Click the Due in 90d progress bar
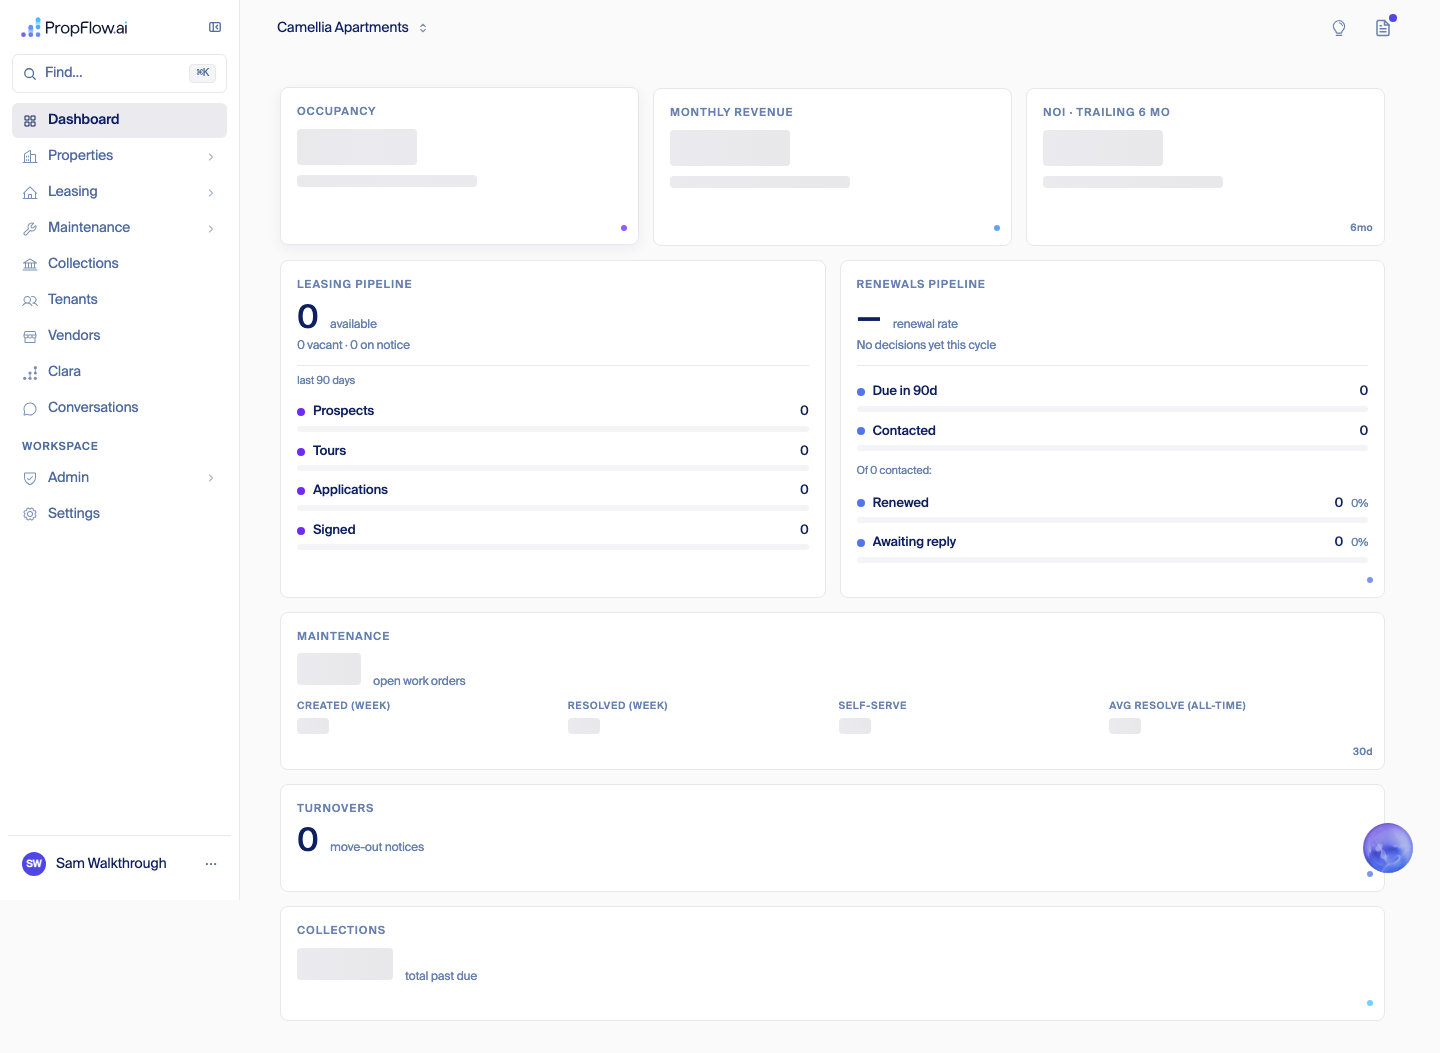Screen dimensions: 1440x1053 click(x=1112, y=409)
